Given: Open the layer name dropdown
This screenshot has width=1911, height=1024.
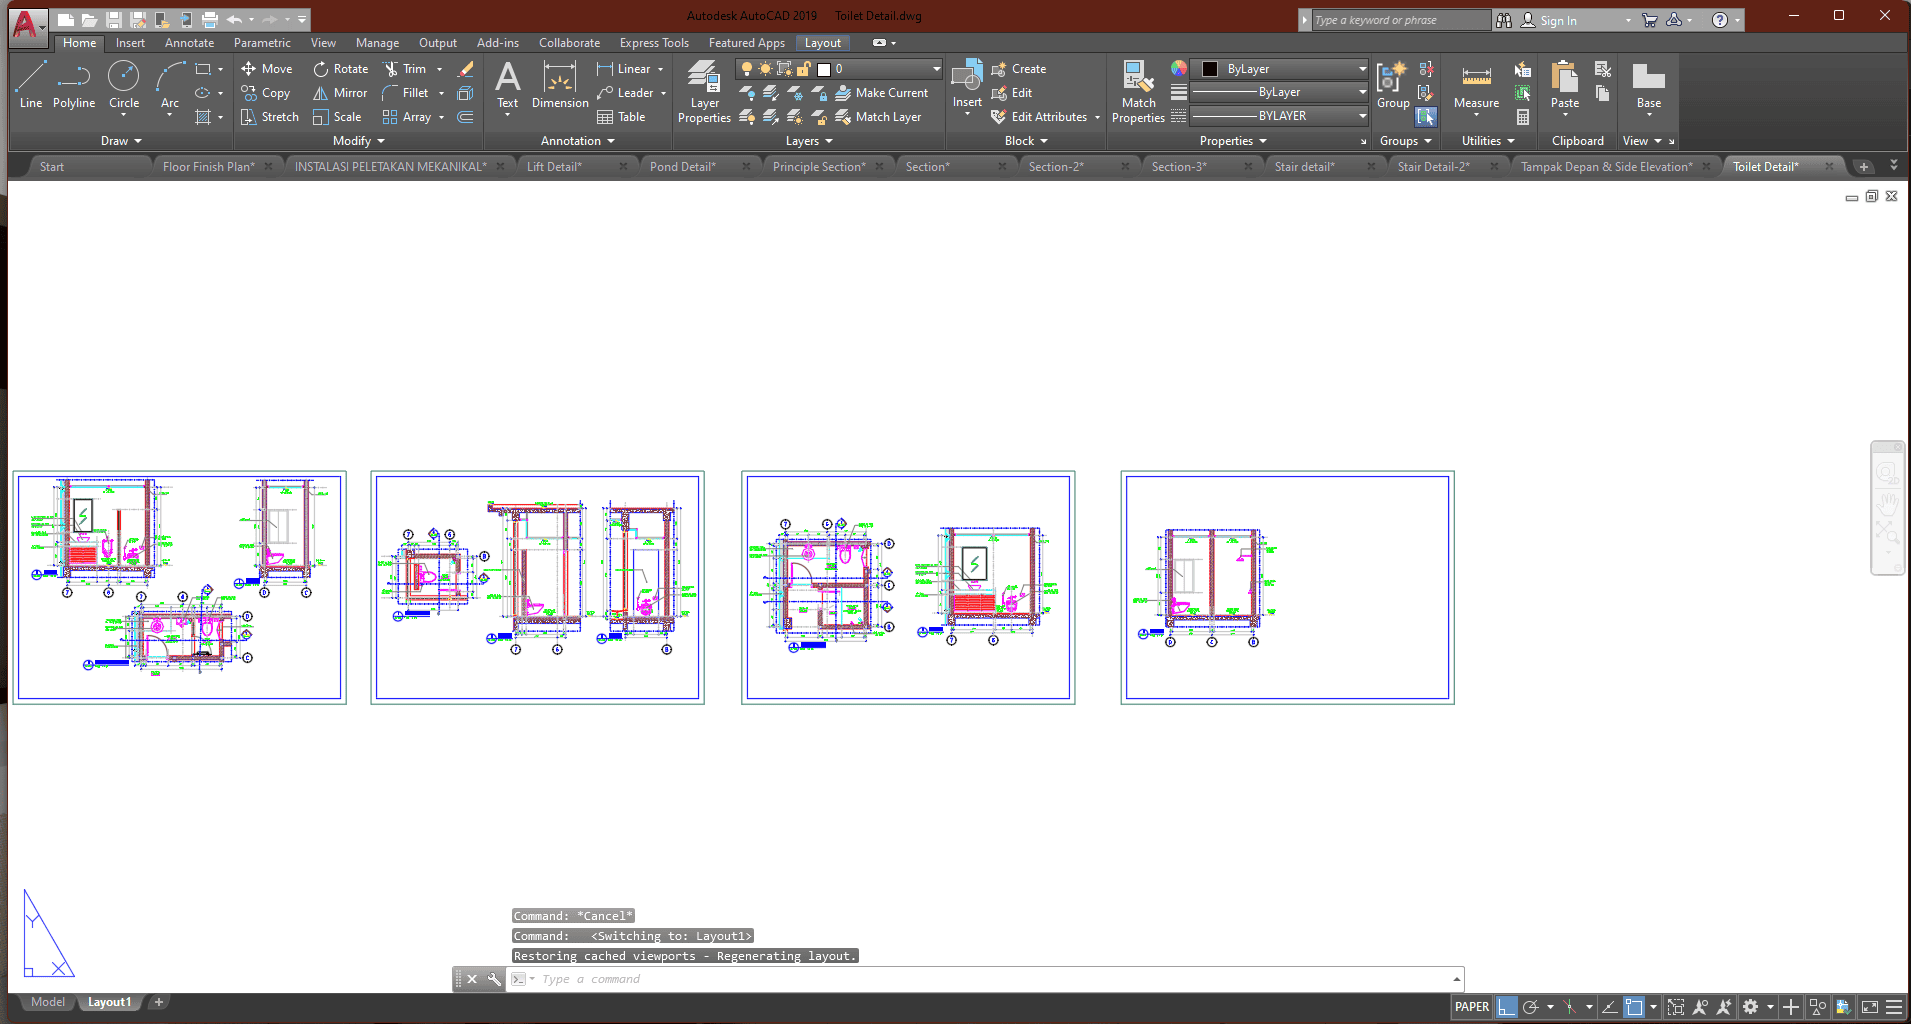Looking at the screenshot, I should [x=936, y=69].
